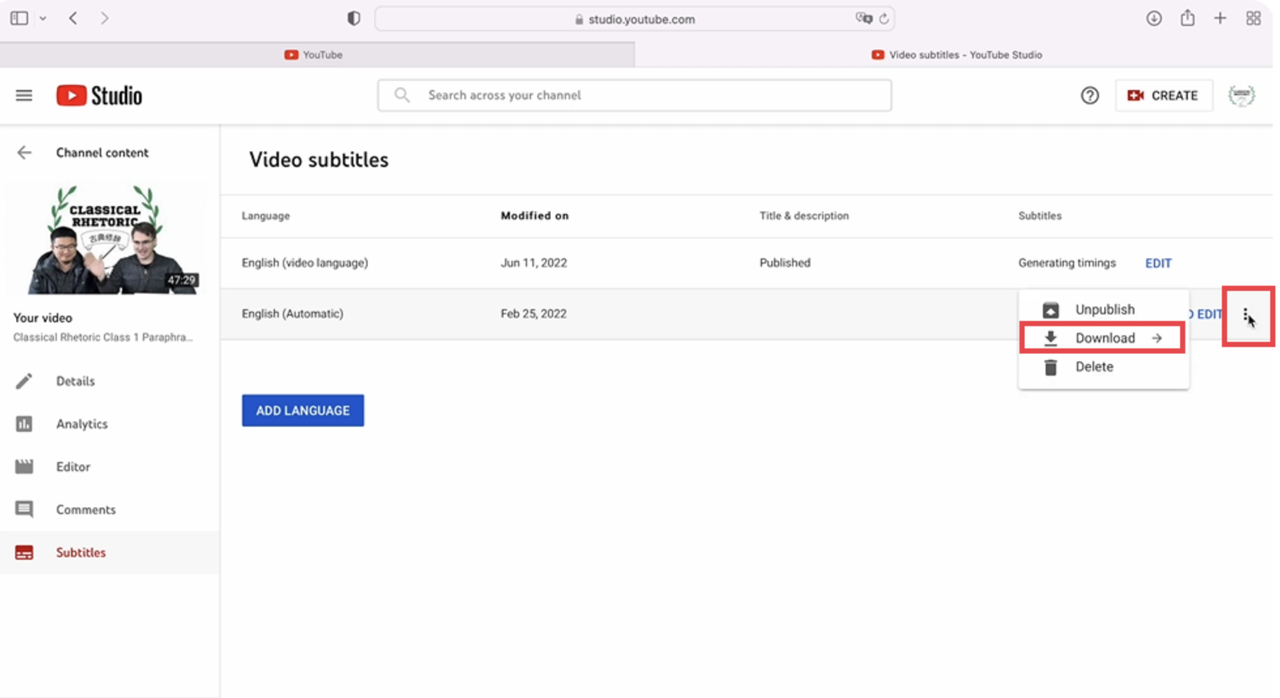Click the Your video label
This screenshot has height=698, width=1280.
point(43,318)
